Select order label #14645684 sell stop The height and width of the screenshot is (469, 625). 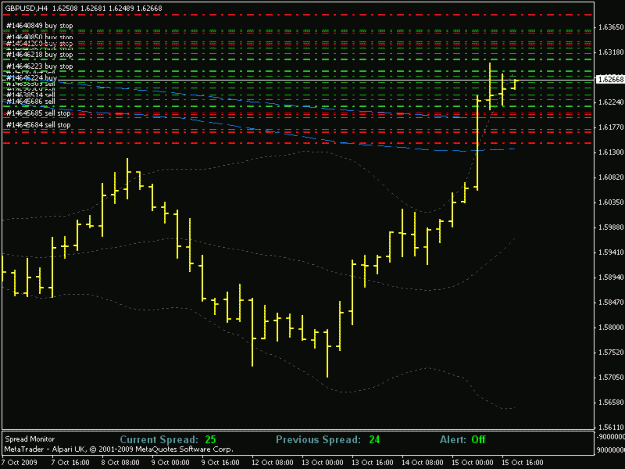[38, 125]
